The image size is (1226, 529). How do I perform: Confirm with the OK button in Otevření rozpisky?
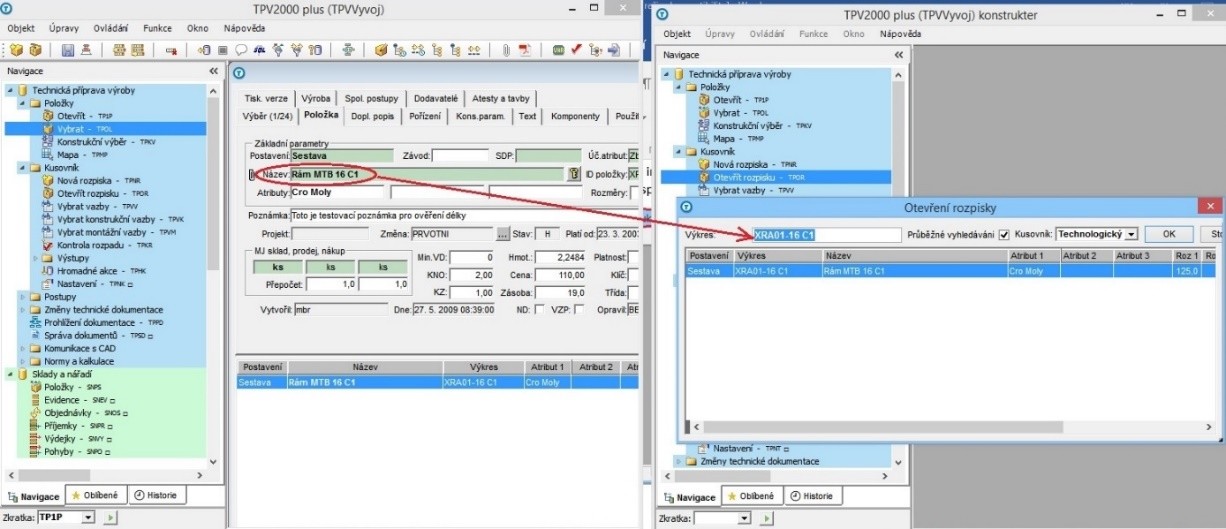click(1169, 234)
